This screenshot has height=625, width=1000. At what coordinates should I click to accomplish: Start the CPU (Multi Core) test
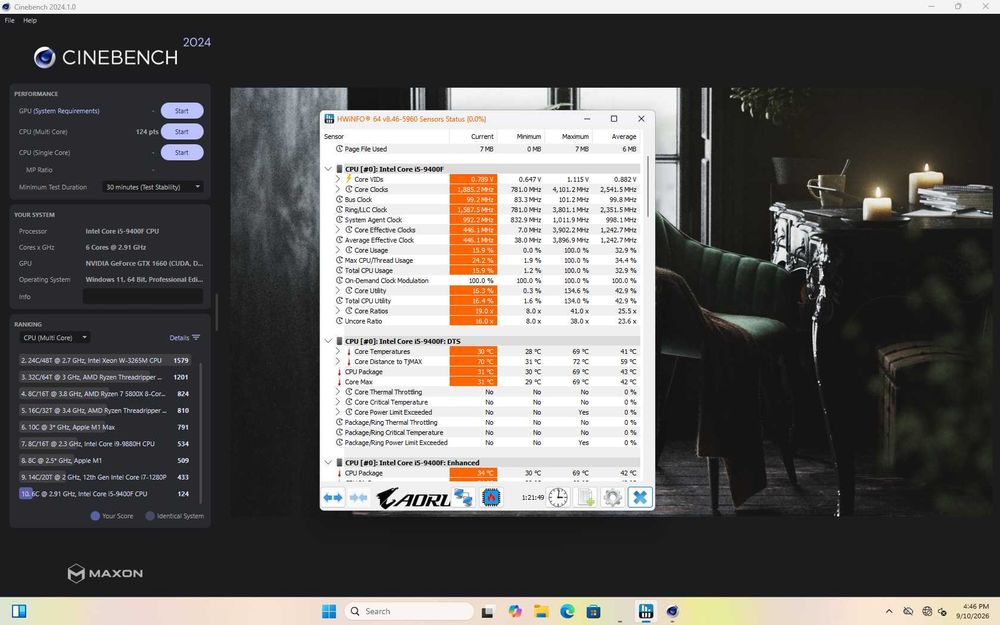coord(182,131)
